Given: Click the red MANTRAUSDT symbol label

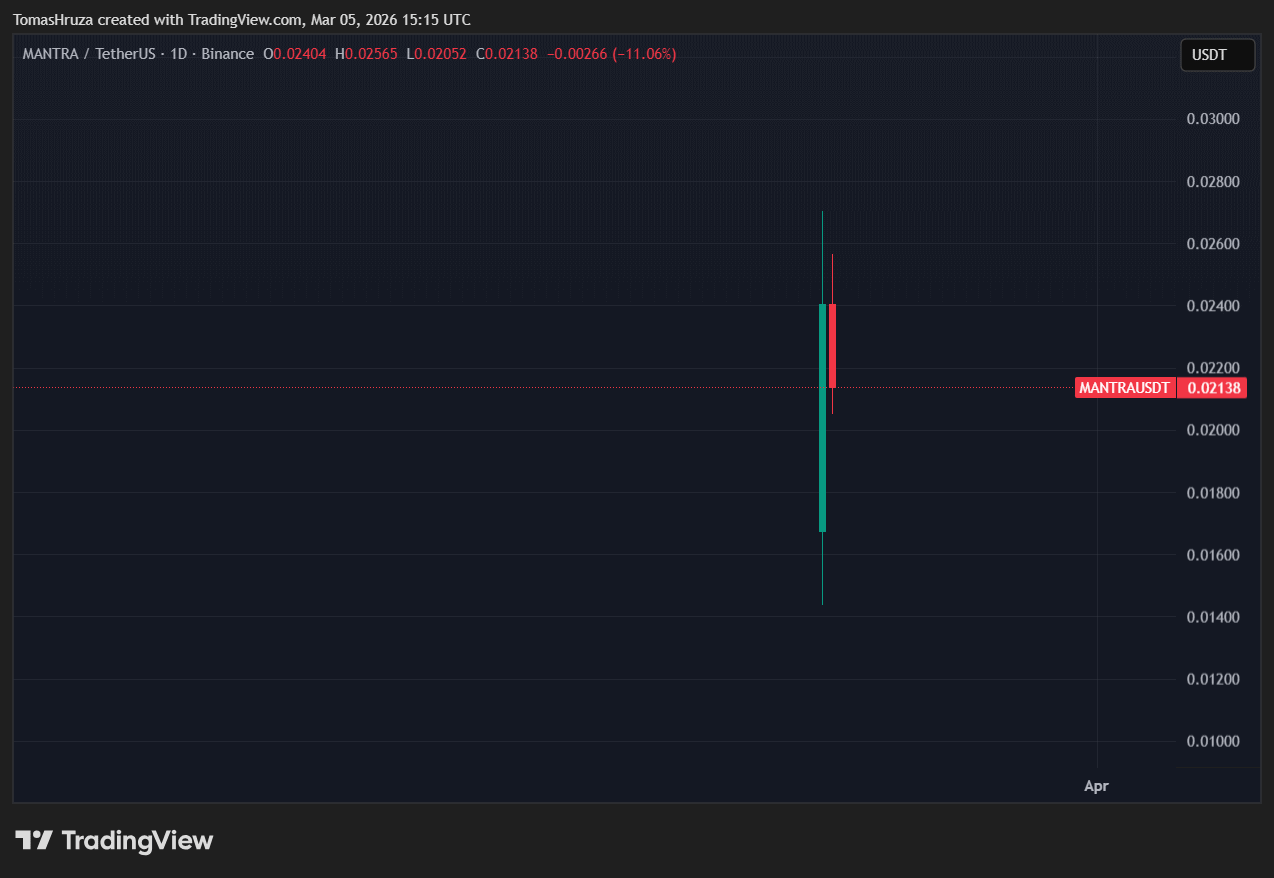Looking at the screenshot, I should [1124, 388].
